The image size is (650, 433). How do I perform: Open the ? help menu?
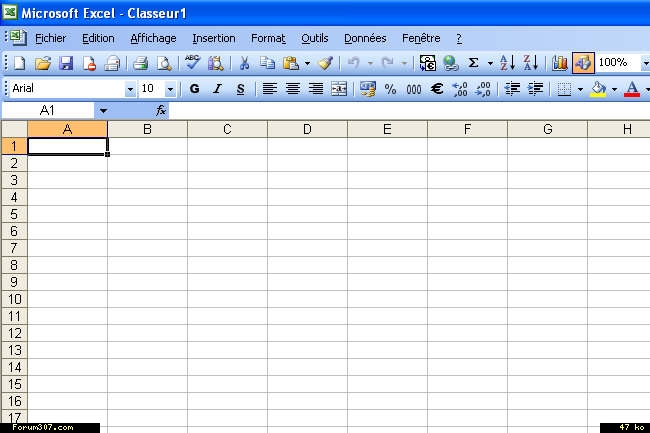coord(459,39)
